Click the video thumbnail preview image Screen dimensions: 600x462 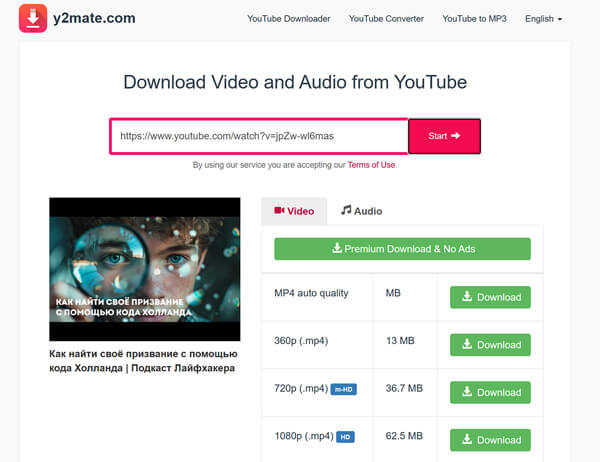[145, 269]
